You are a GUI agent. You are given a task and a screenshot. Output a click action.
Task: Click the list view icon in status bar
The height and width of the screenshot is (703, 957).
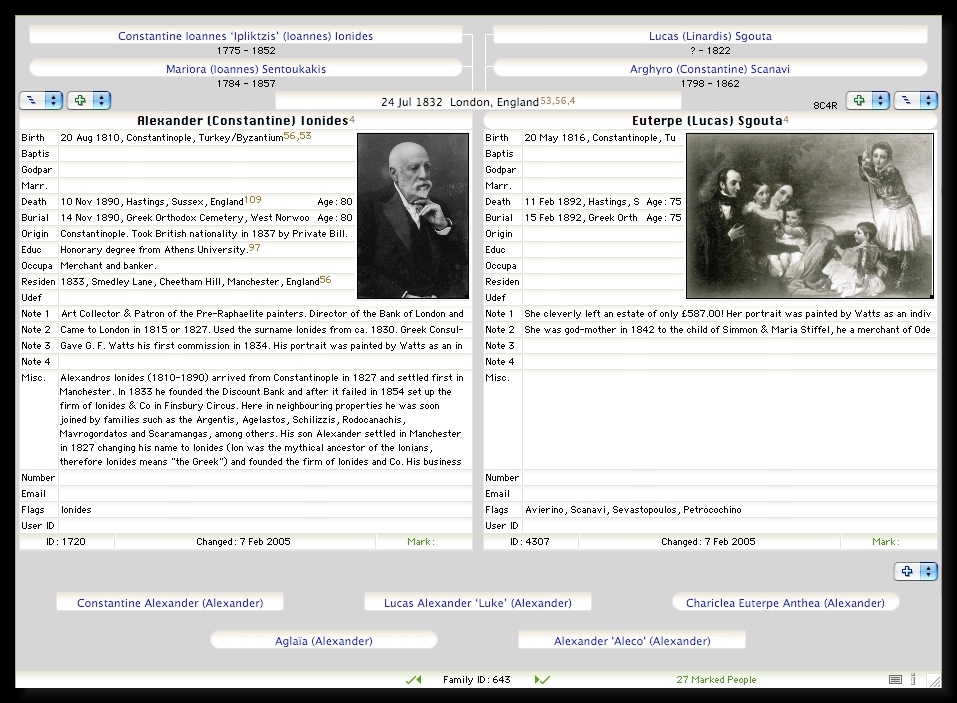895,680
